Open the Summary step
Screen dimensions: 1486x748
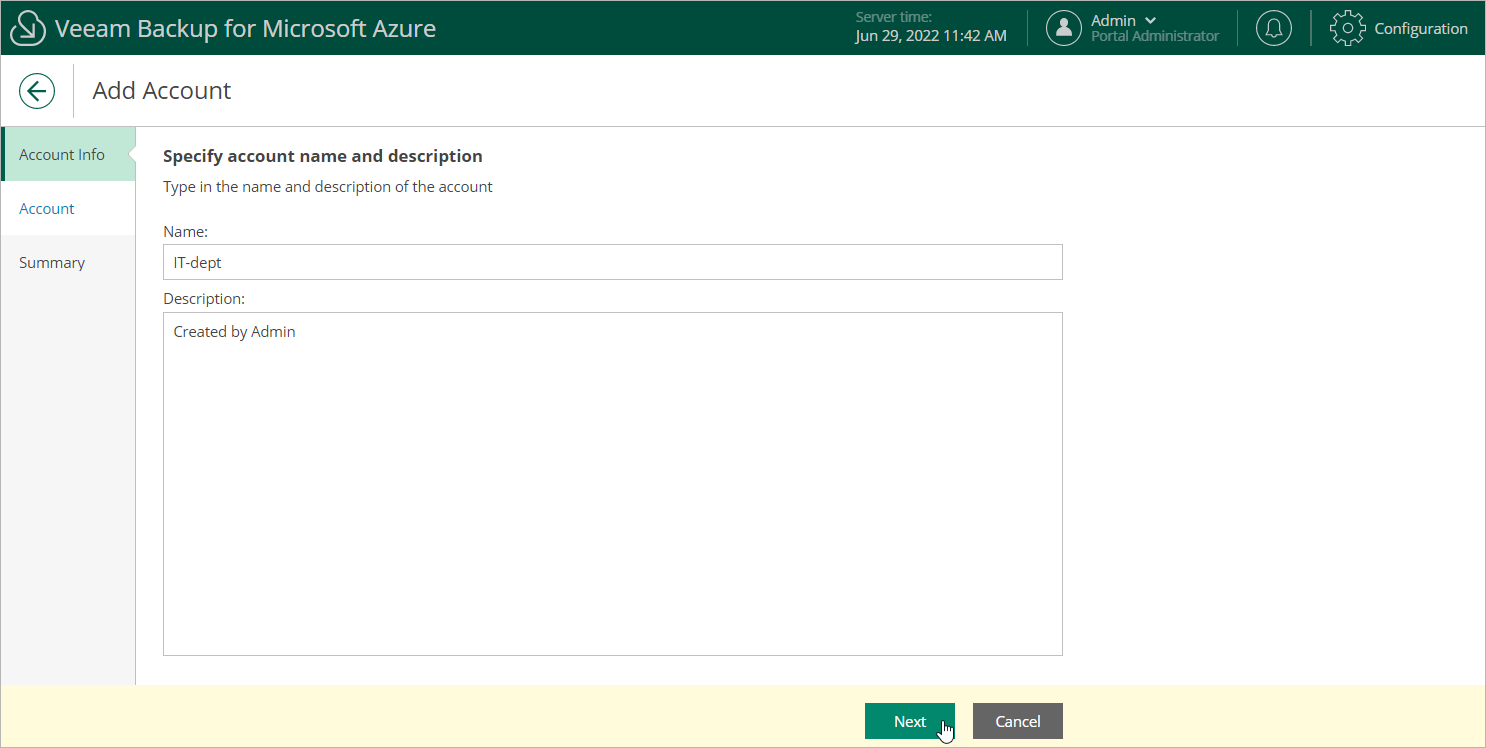click(x=52, y=262)
